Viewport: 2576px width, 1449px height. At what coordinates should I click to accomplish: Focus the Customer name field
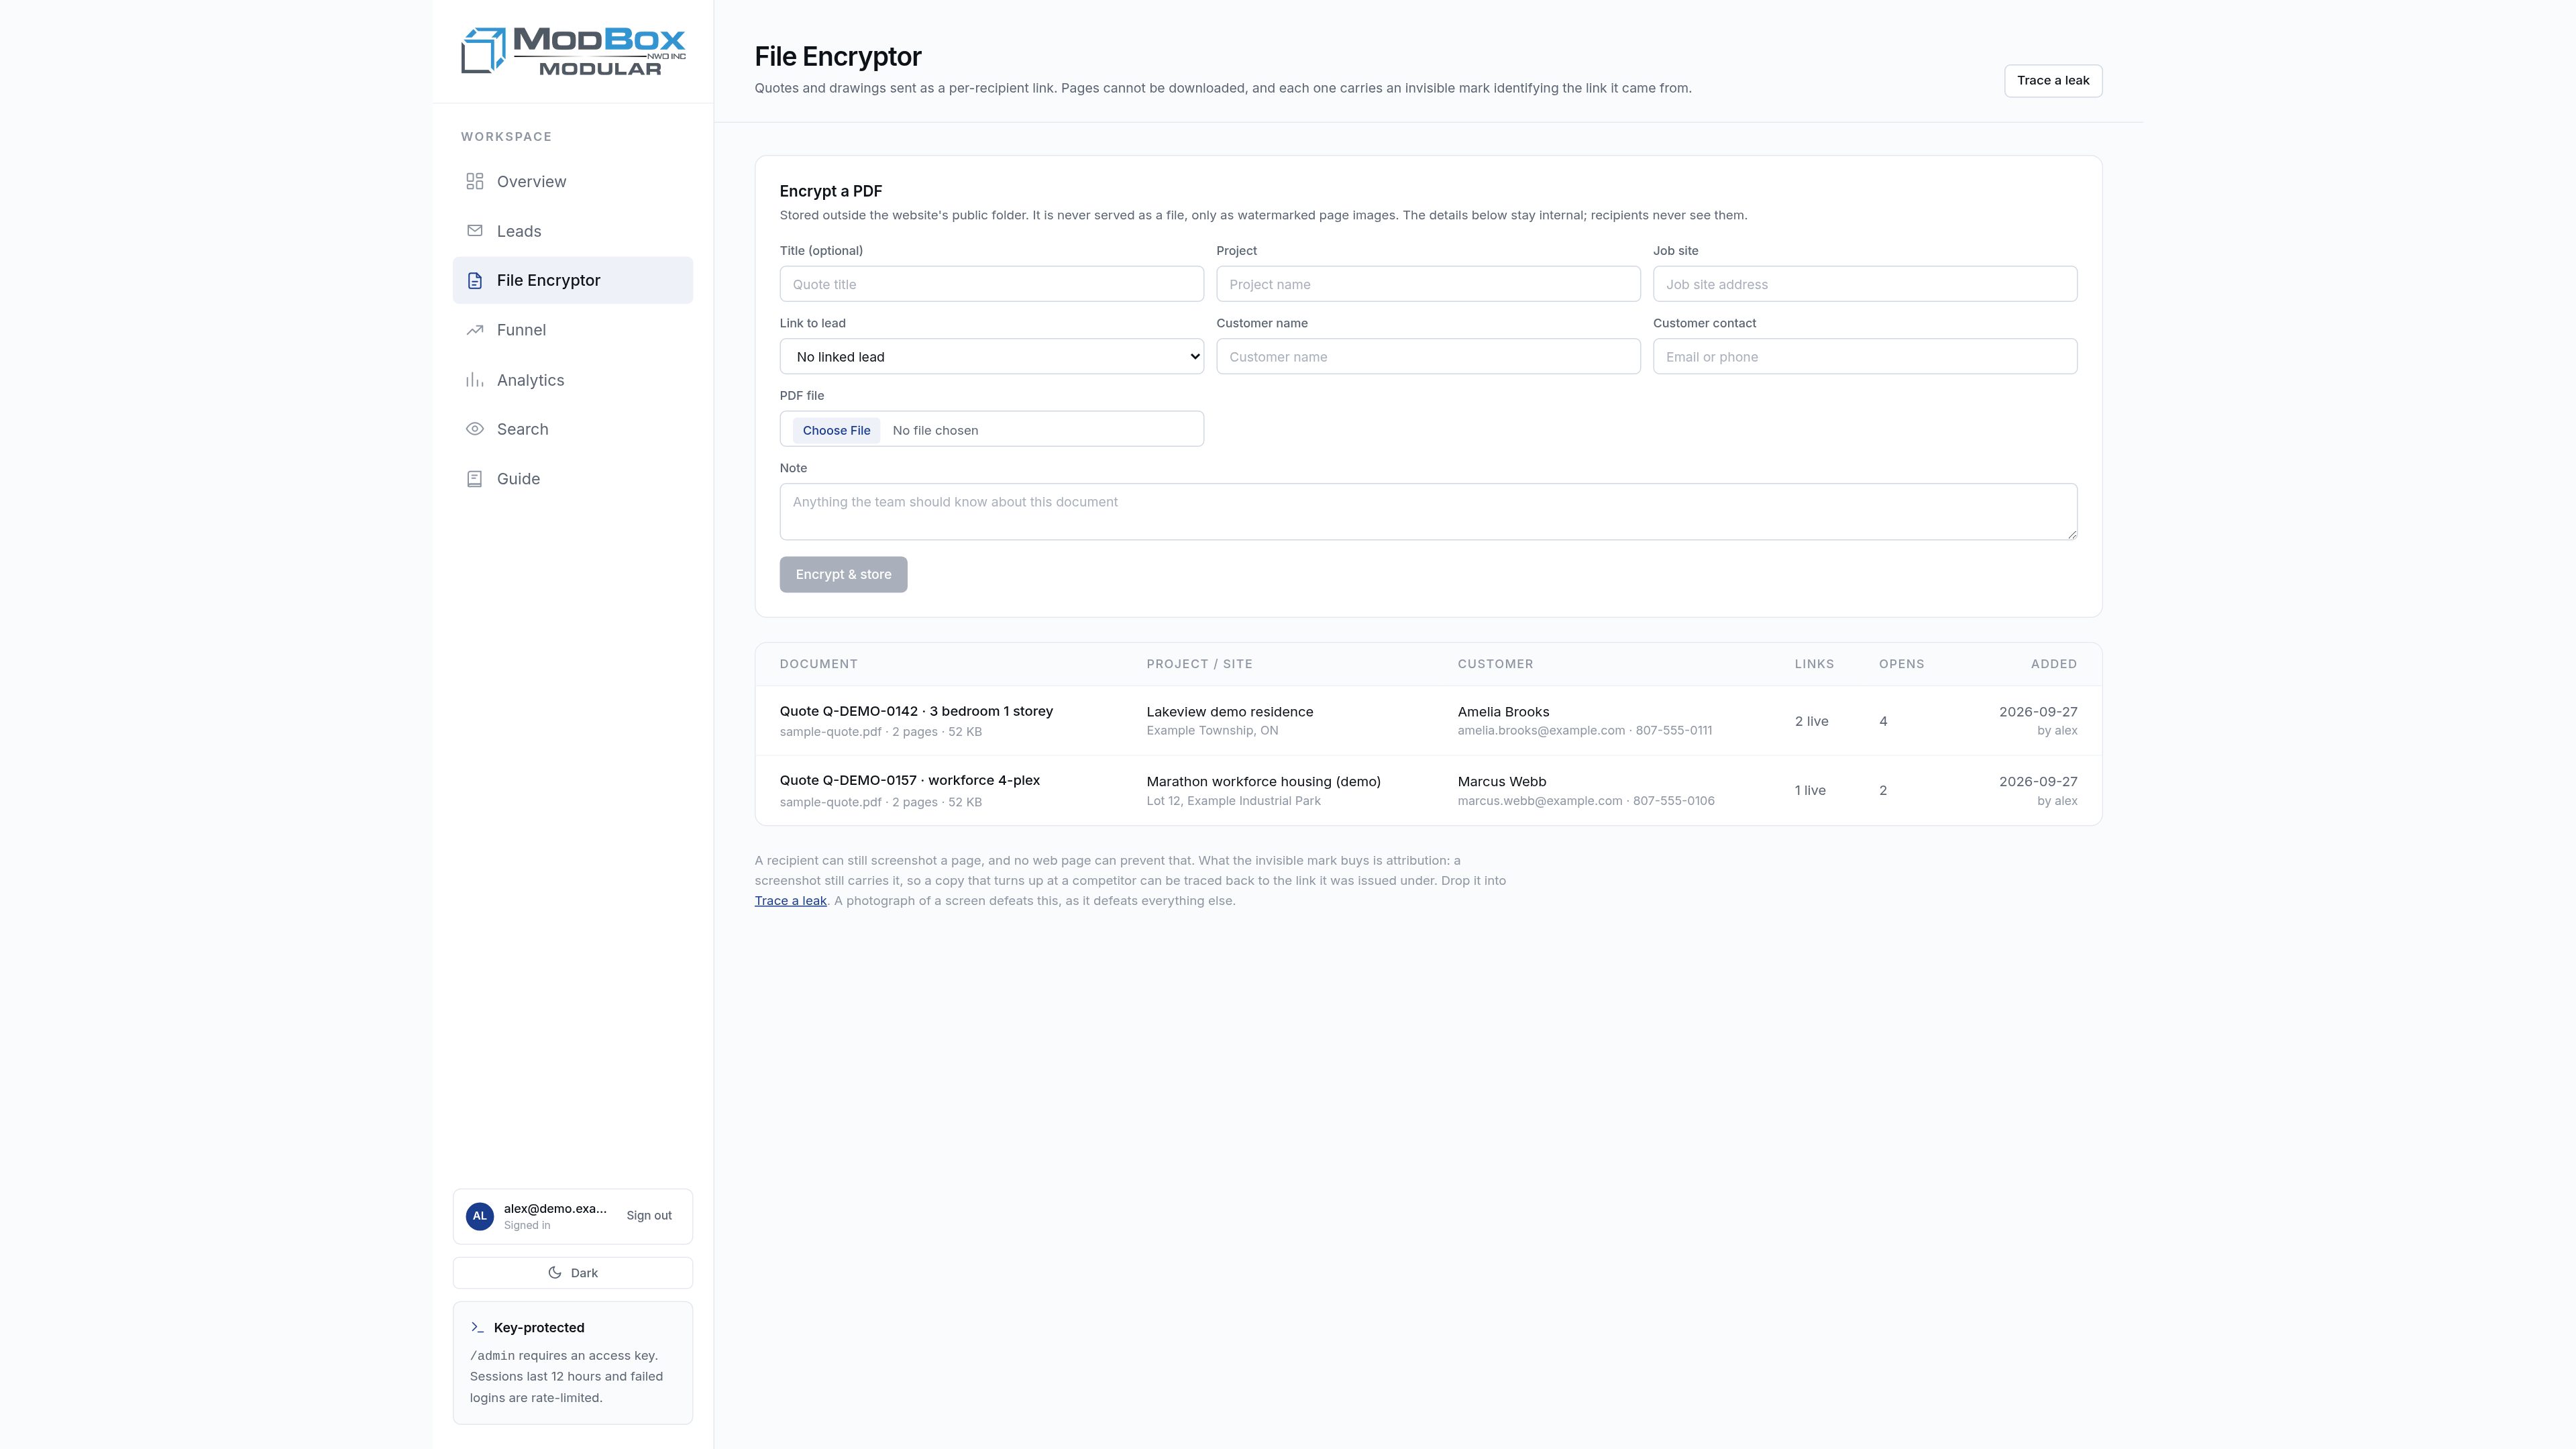click(1428, 357)
